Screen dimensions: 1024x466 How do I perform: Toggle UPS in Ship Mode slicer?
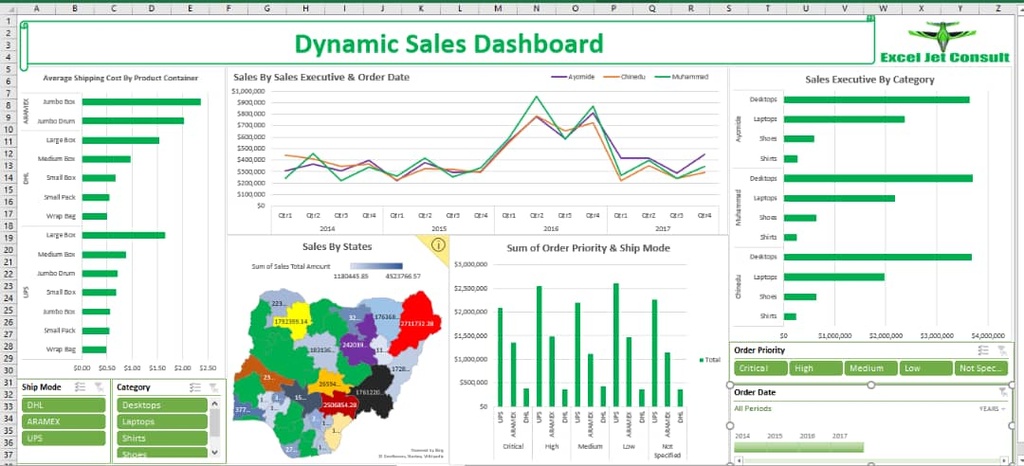coord(63,438)
